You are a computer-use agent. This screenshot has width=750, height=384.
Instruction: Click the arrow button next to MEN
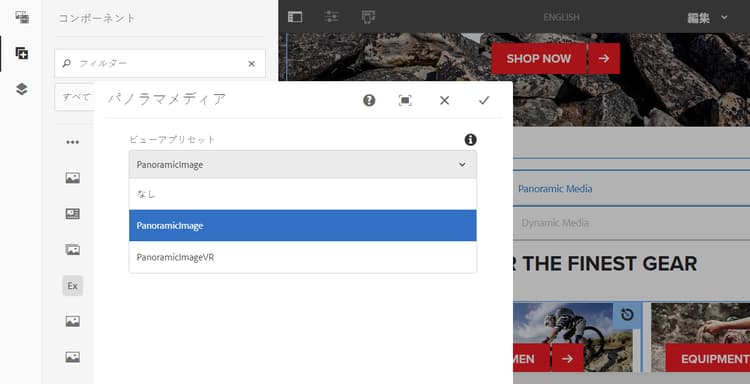click(x=567, y=359)
